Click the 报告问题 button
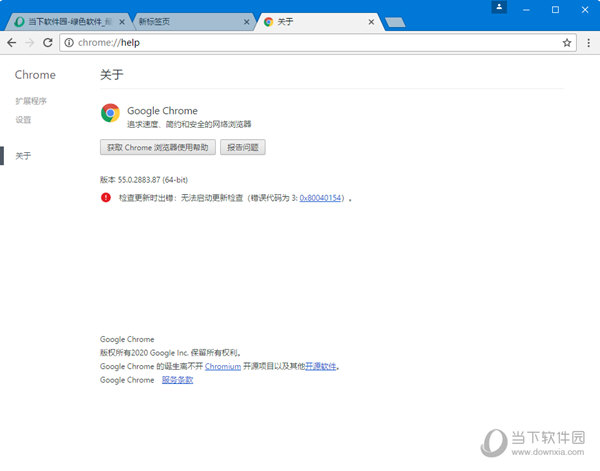The width and height of the screenshot is (600, 471). coord(242,147)
